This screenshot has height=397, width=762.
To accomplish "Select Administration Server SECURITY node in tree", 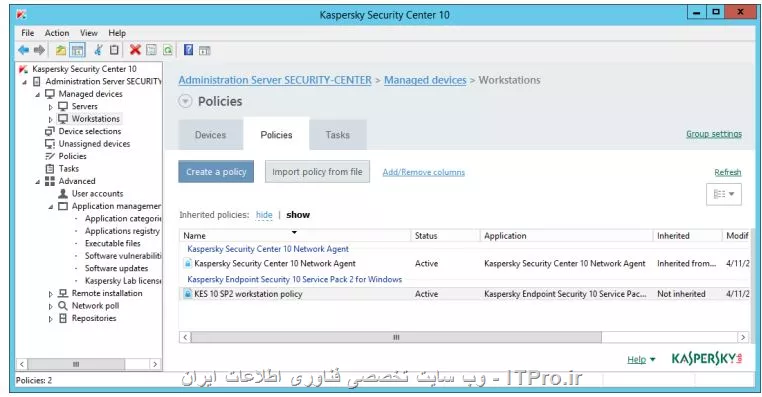I will [x=103, y=82].
